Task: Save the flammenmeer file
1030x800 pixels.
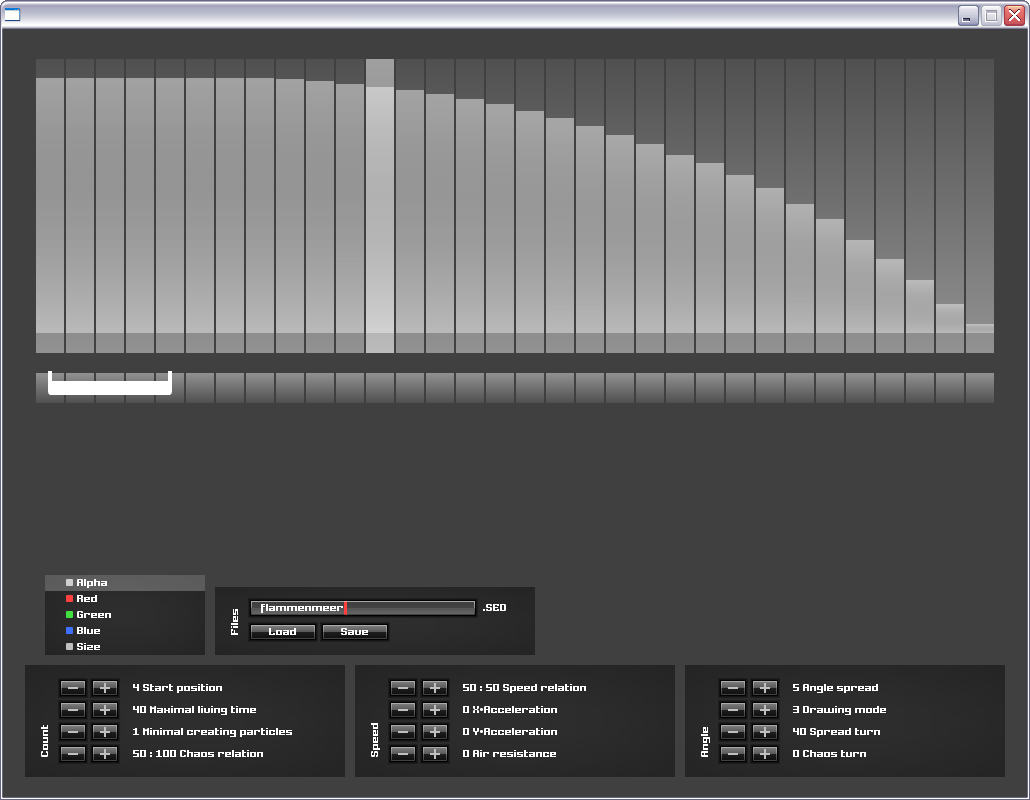Action: tap(354, 632)
